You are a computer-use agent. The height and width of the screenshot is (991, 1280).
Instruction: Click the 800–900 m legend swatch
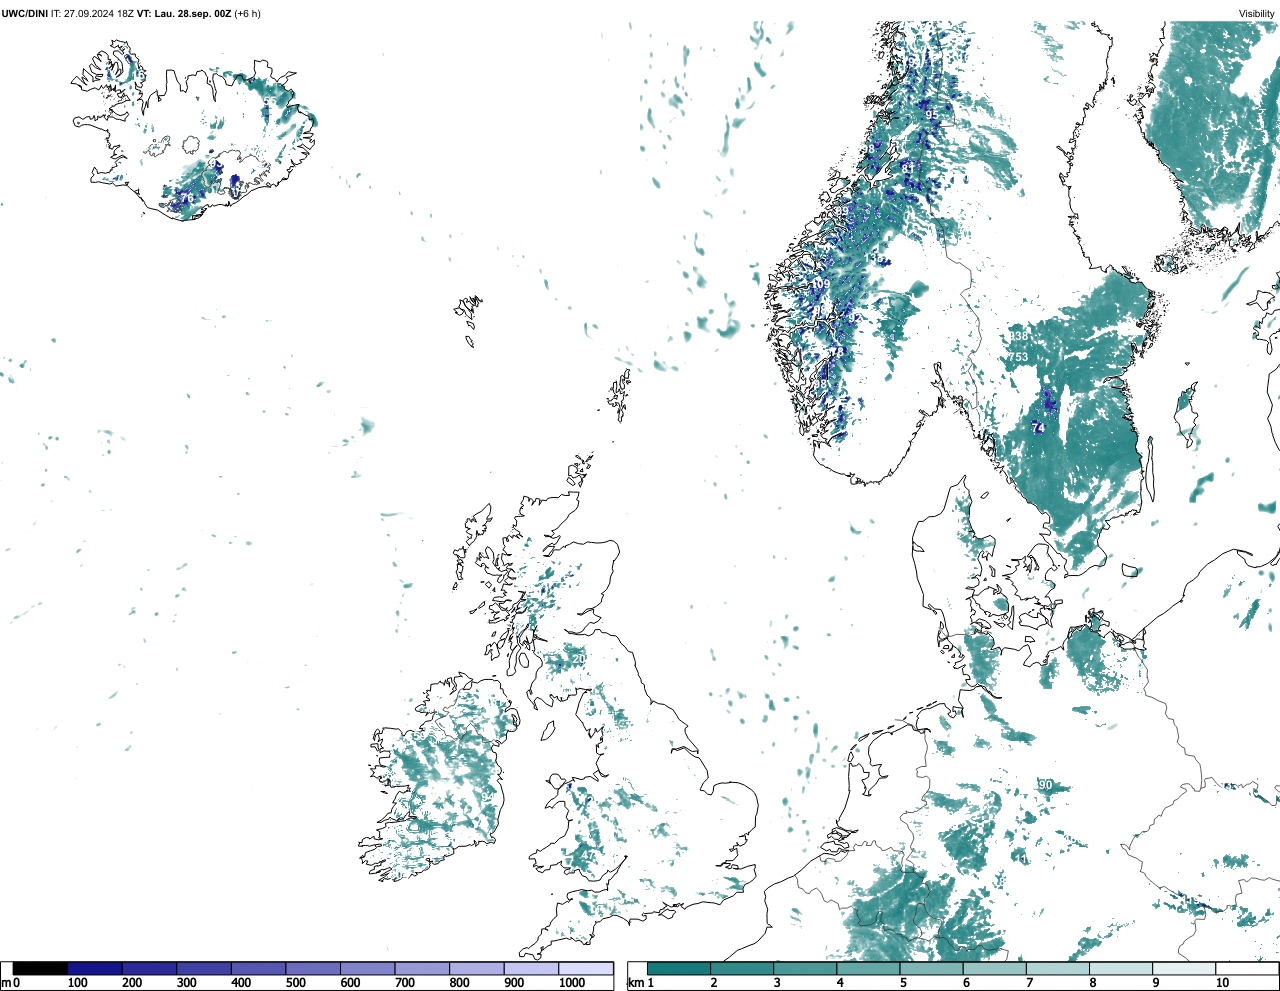(477, 968)
